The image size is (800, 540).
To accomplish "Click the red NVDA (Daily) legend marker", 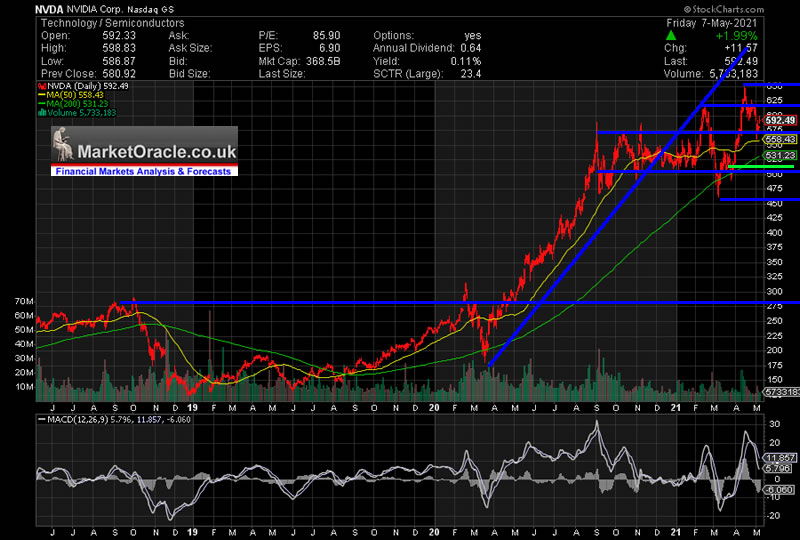I will (x=39, y=85).
